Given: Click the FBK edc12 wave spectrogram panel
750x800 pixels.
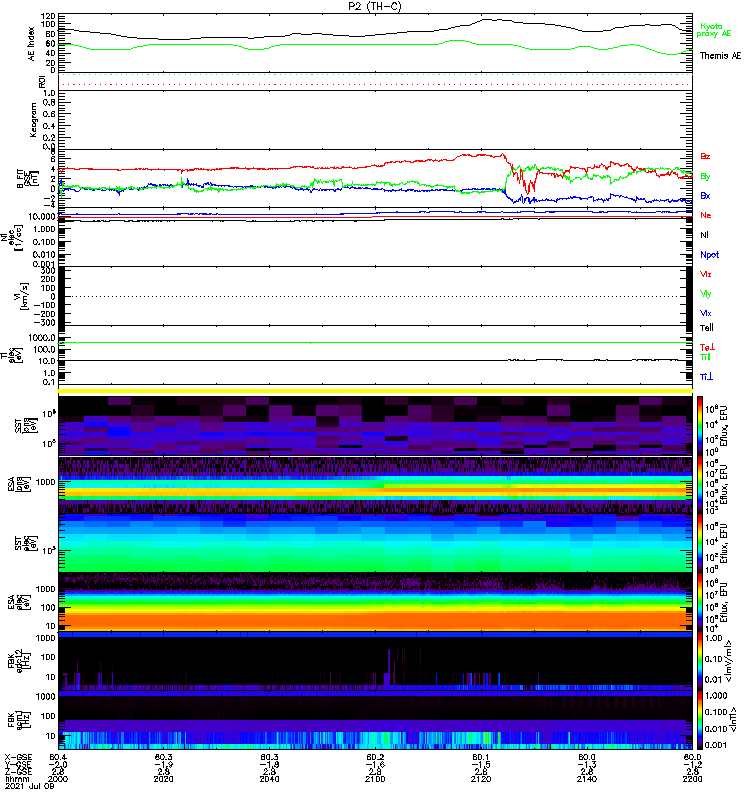Looking at the screenshot, I should pyautogui.click(x=375, y=661).
